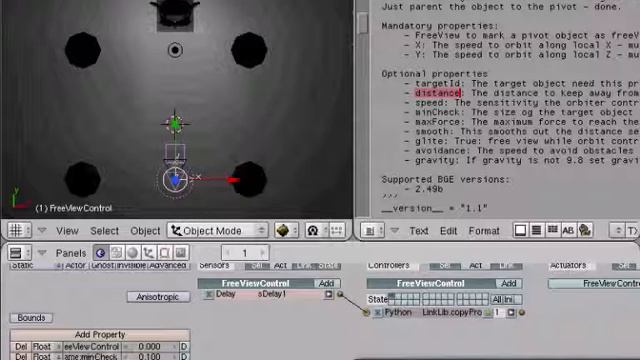
Task: Open the Select menu in 3D viewport
Action: pos(104,231)
